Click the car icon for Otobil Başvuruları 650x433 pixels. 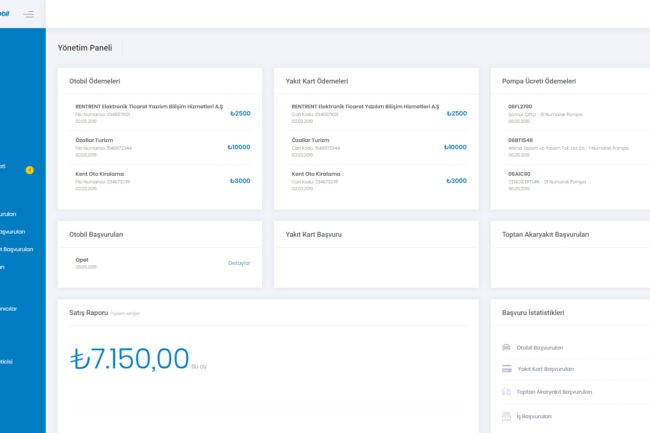(x=506, y=347)
